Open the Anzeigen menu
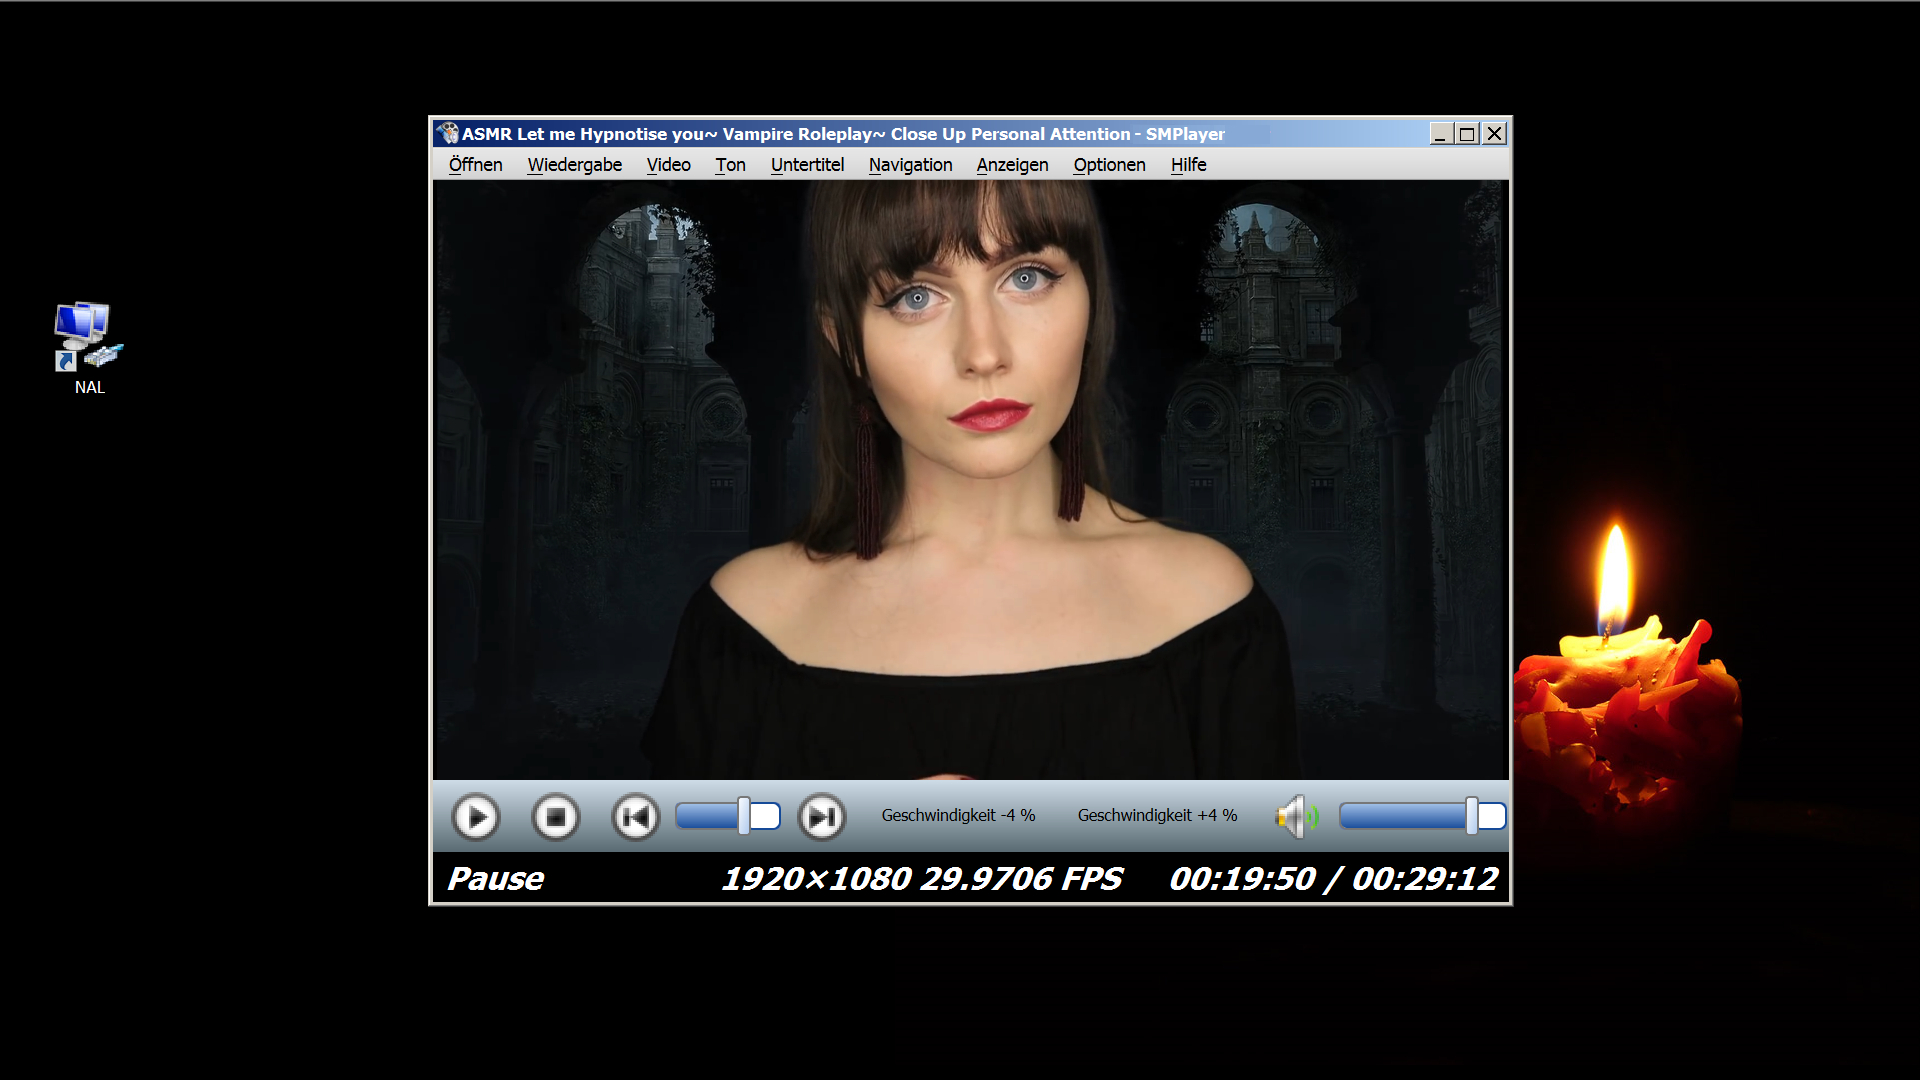 pyautogui.click(x=1012, y=165)
